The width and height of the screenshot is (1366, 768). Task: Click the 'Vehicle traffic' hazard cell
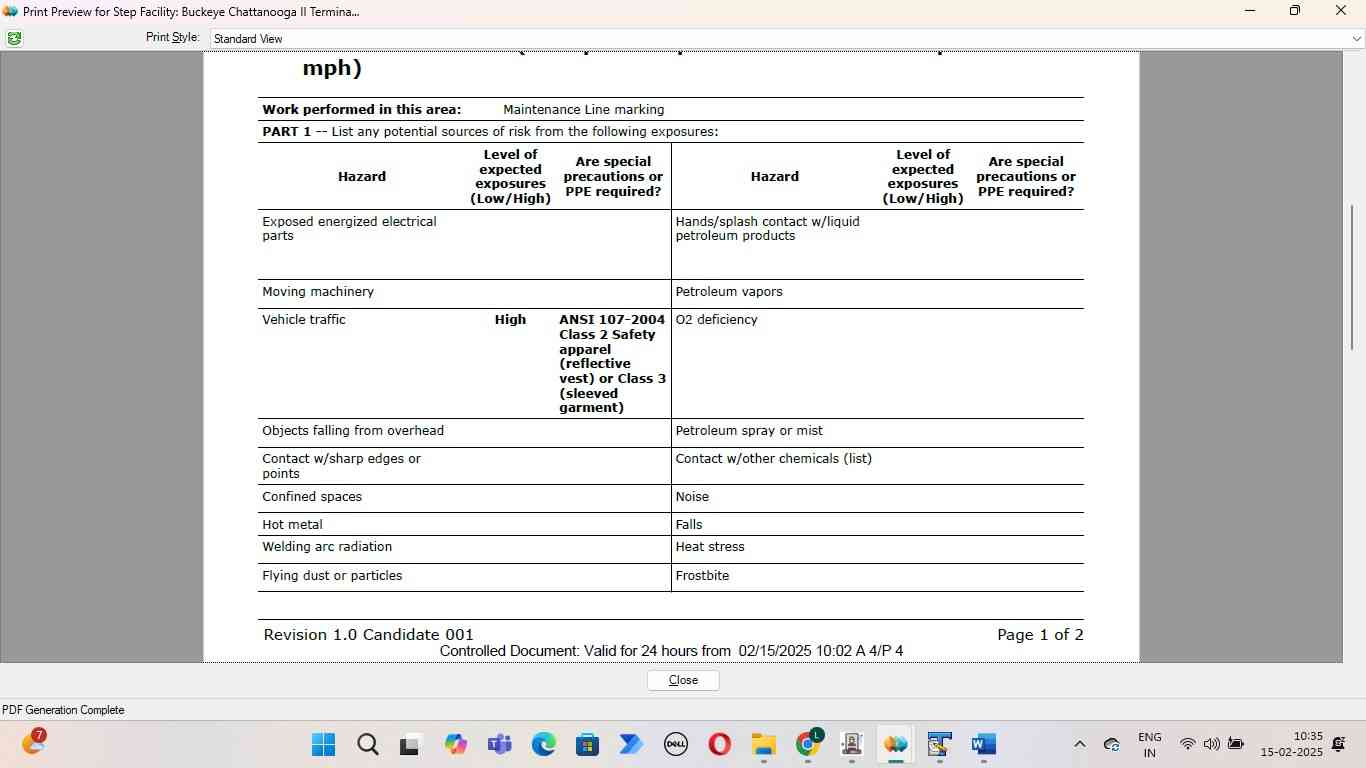tap(304, 320)
